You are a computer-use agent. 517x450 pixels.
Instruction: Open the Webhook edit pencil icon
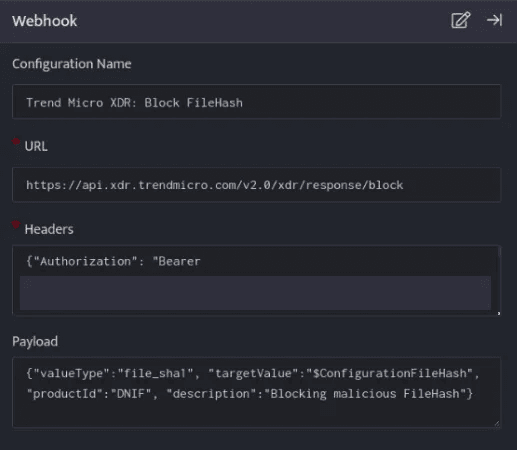461,20
